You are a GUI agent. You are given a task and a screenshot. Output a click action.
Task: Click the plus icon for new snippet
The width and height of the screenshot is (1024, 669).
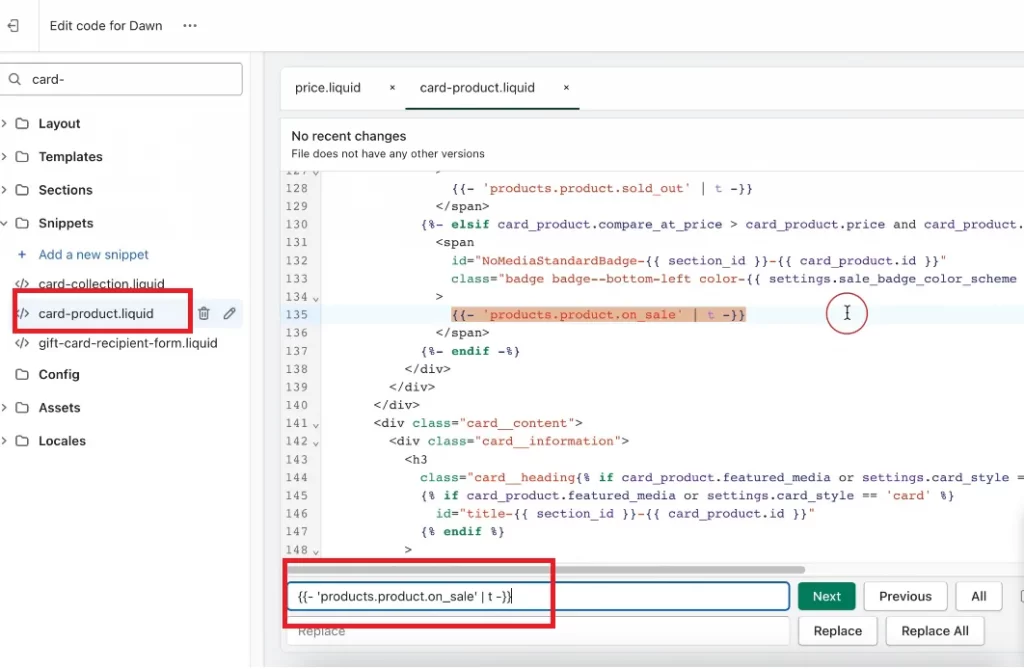coord(22,255)
